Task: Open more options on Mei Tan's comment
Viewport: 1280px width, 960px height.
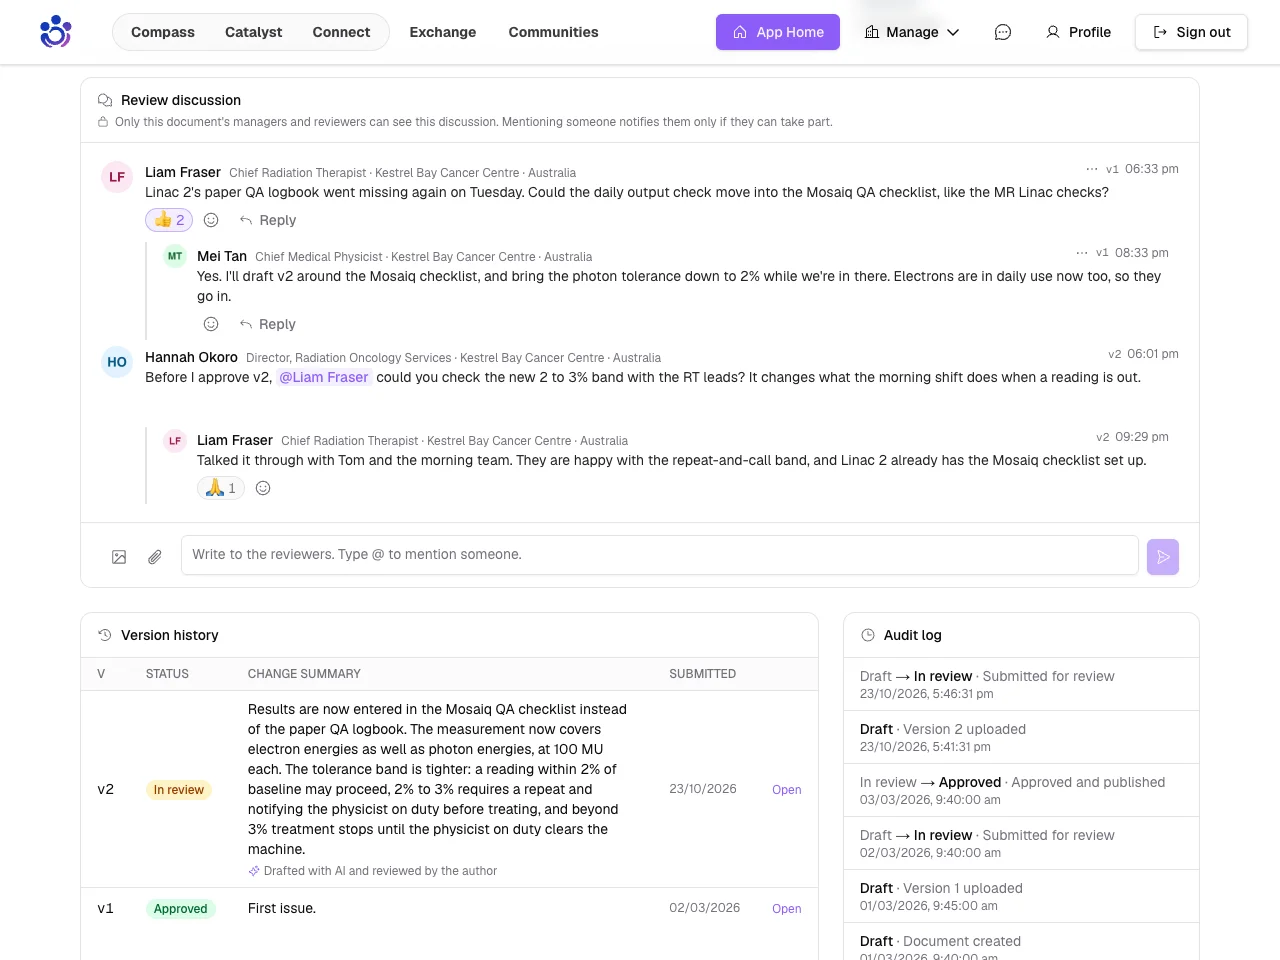Action: tap(1082, 253)
